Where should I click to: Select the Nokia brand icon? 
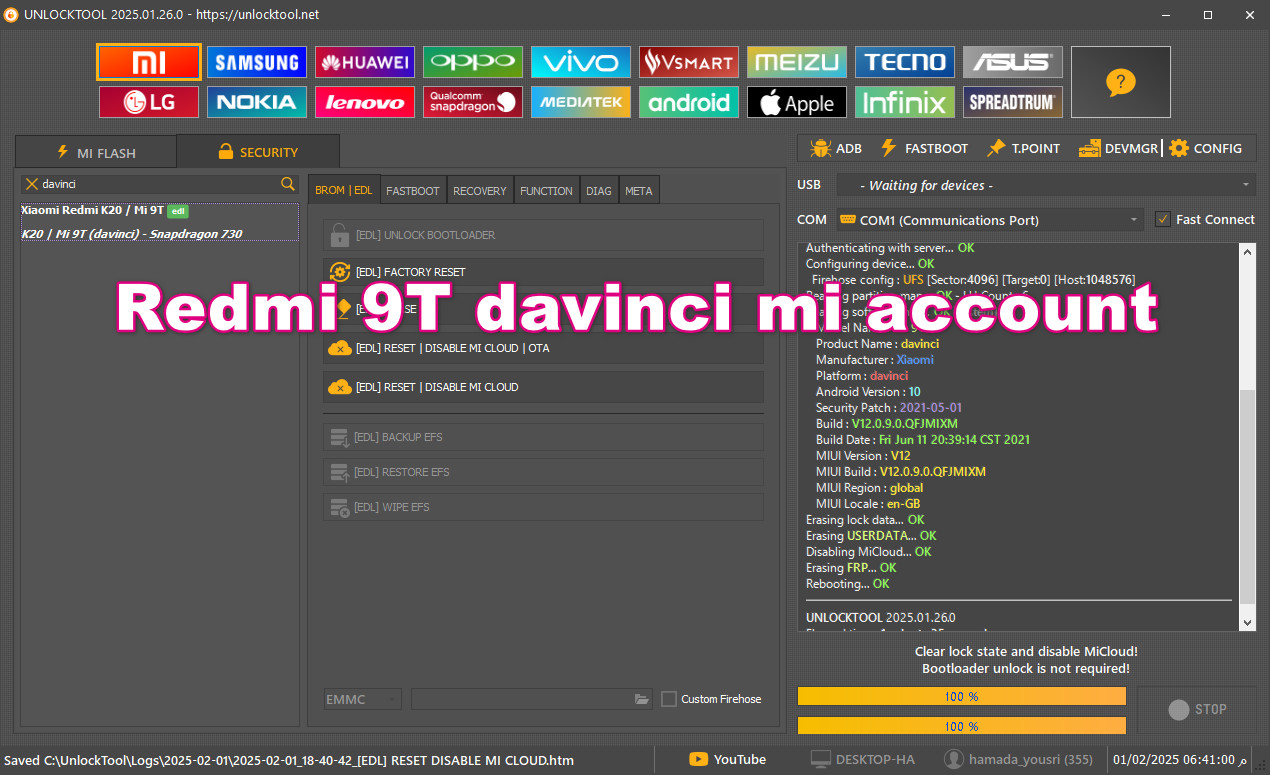pyautogui.click(x=257, y=102)
